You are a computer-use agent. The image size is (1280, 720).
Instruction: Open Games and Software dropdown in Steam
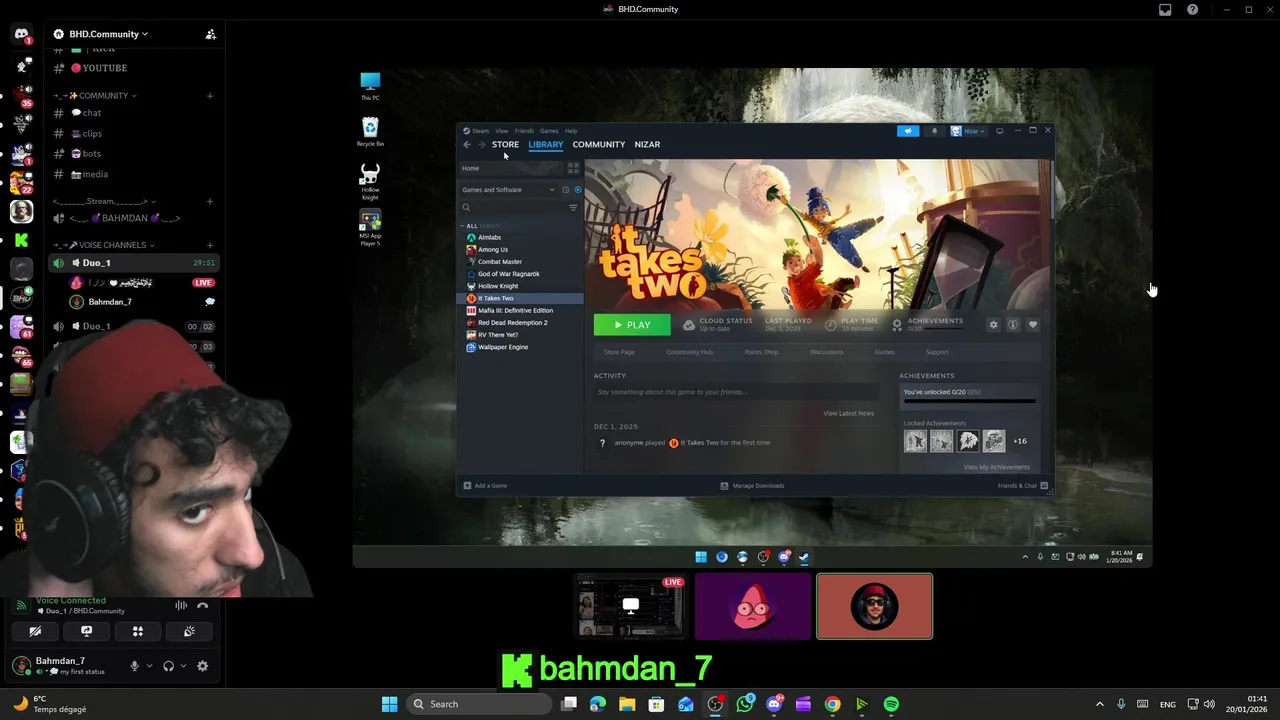508,190
